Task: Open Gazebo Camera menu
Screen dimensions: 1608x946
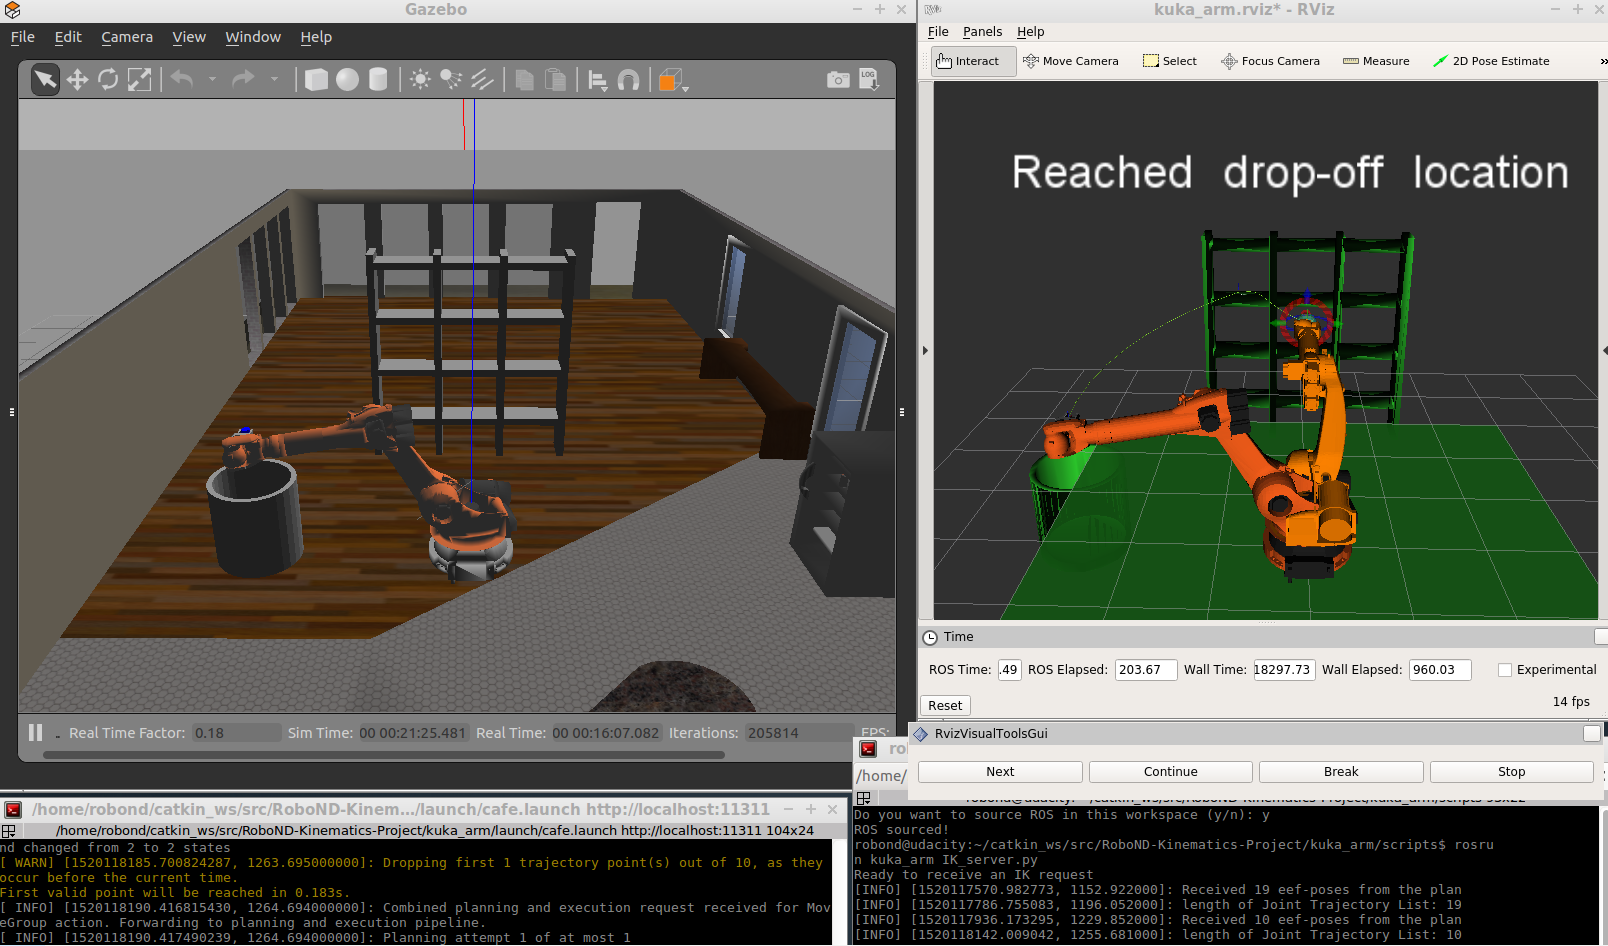Action: 127,37
